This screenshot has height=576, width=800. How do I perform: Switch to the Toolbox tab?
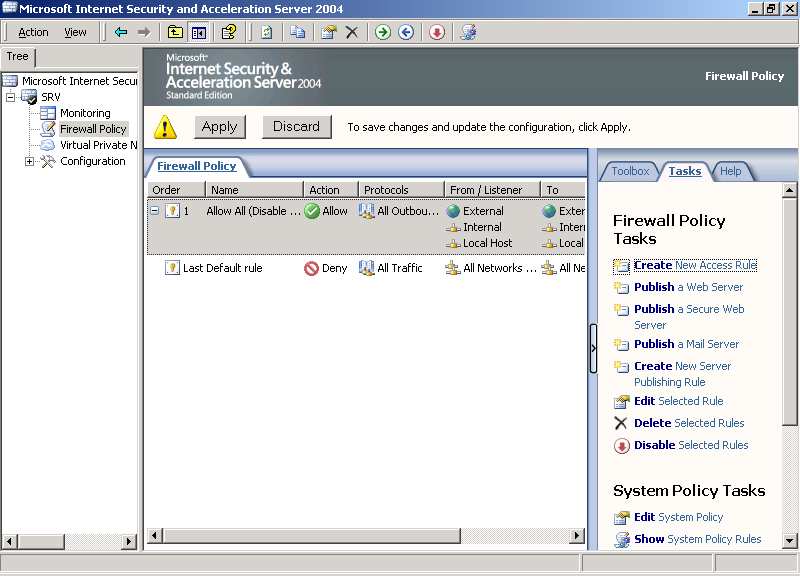630,171
